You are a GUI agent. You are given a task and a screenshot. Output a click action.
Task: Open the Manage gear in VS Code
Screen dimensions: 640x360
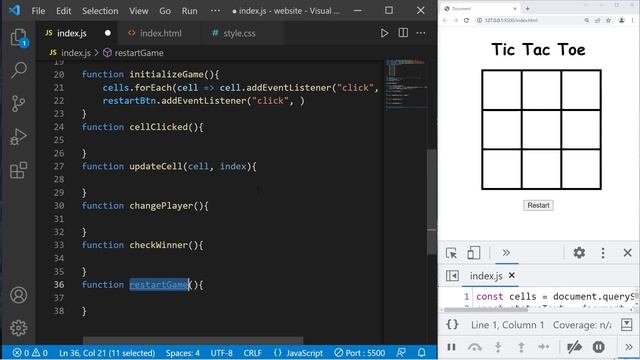point(19,328)
